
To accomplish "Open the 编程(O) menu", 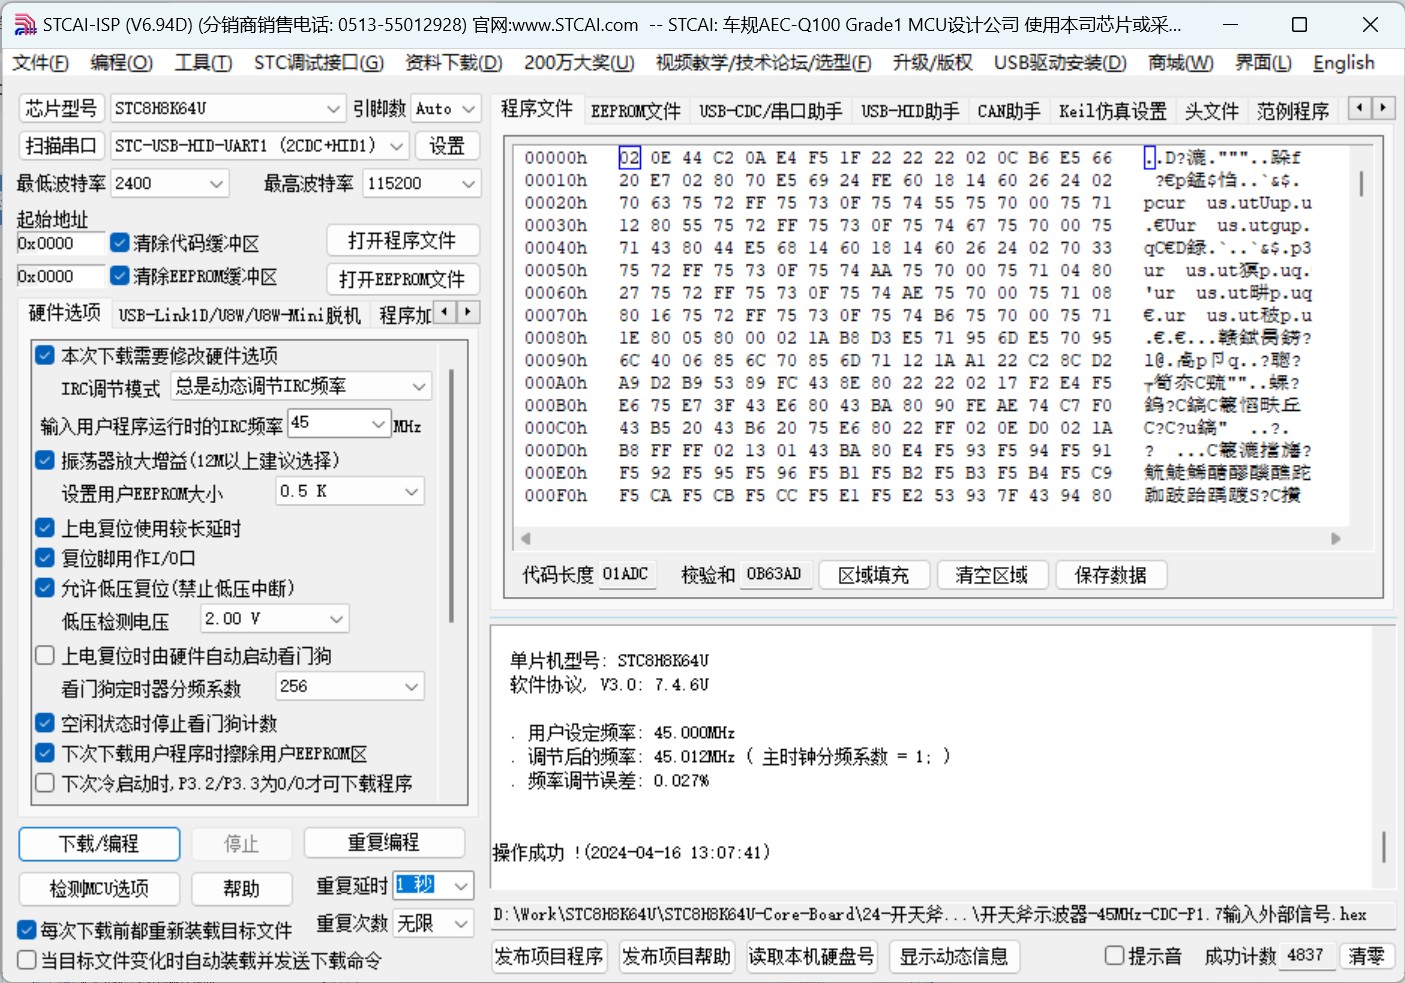I will (x=121, y=63).
